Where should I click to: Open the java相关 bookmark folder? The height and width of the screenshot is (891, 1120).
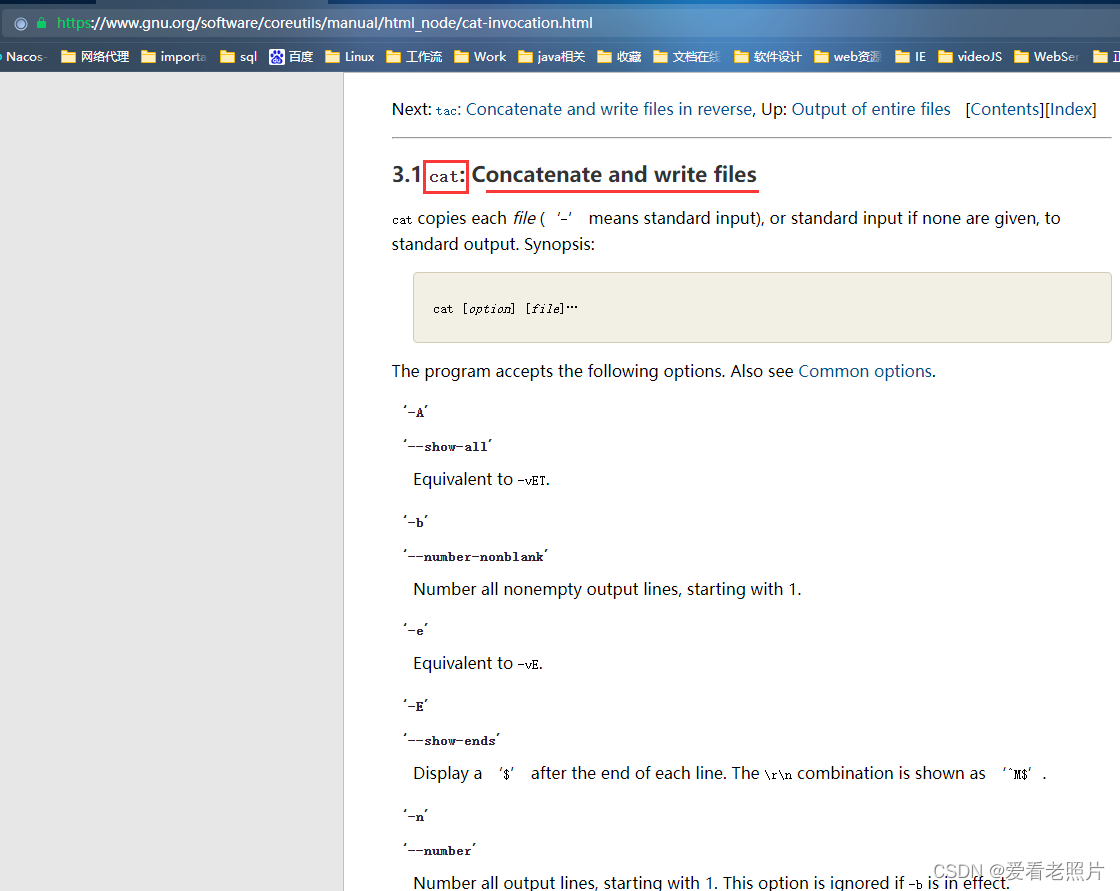click(x=551, y=56)
